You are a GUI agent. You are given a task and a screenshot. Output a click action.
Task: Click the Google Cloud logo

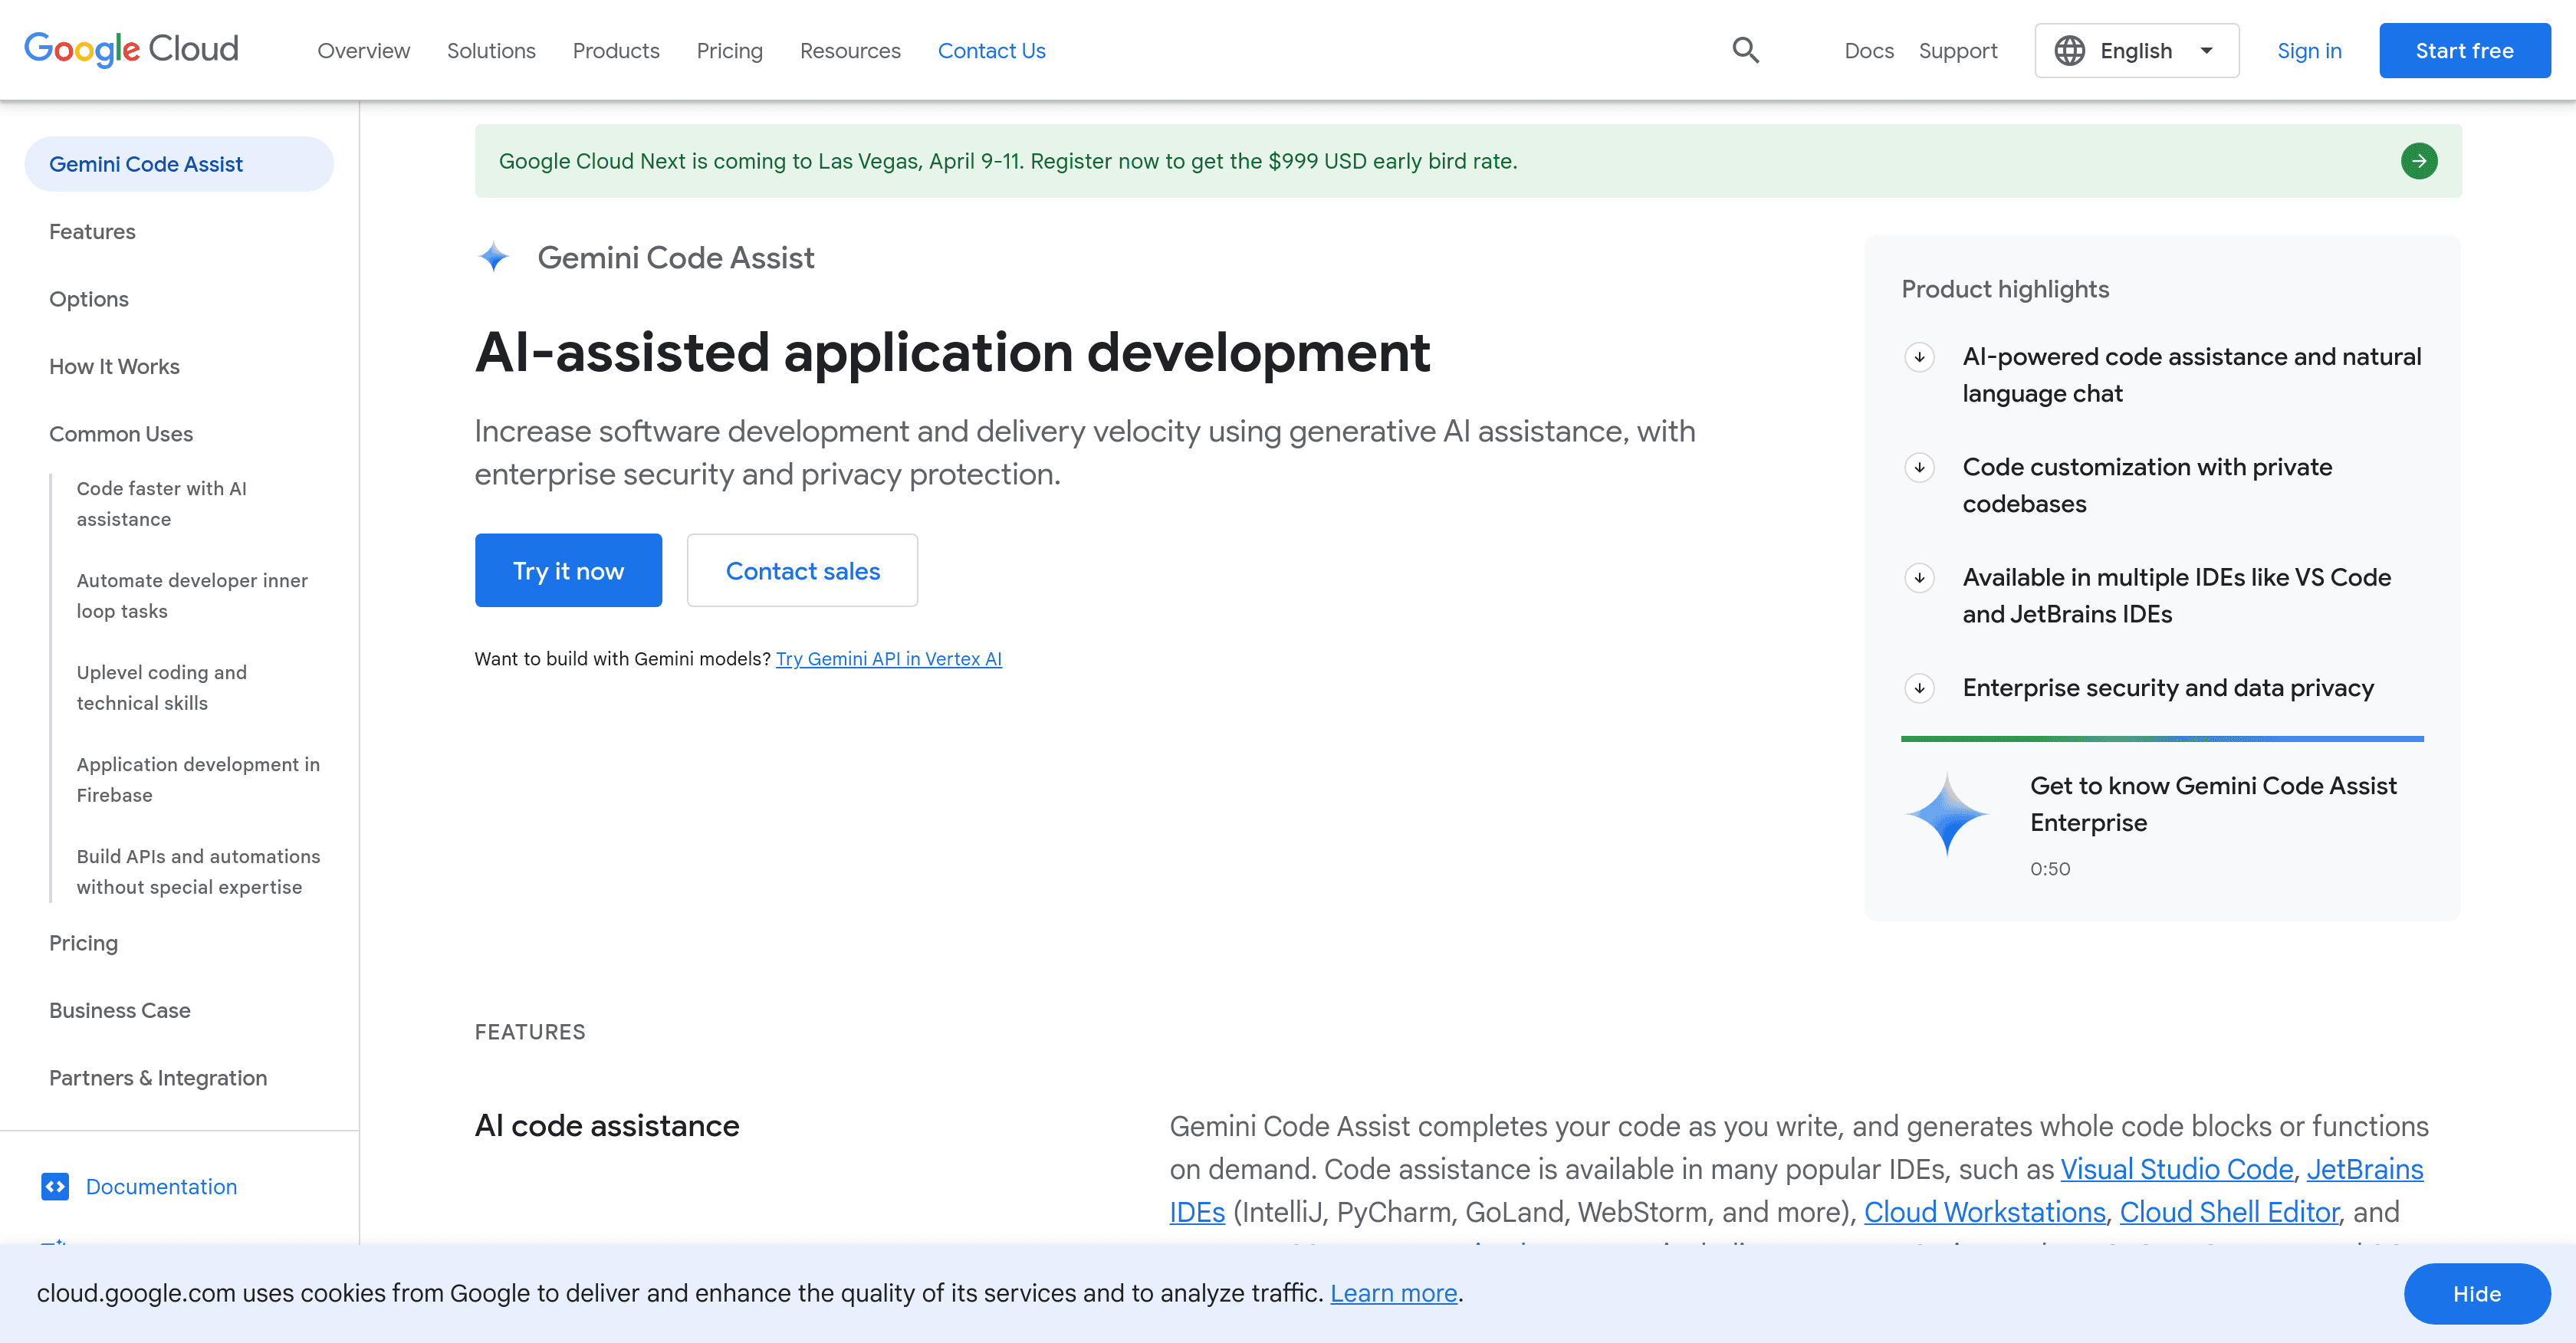131,49
